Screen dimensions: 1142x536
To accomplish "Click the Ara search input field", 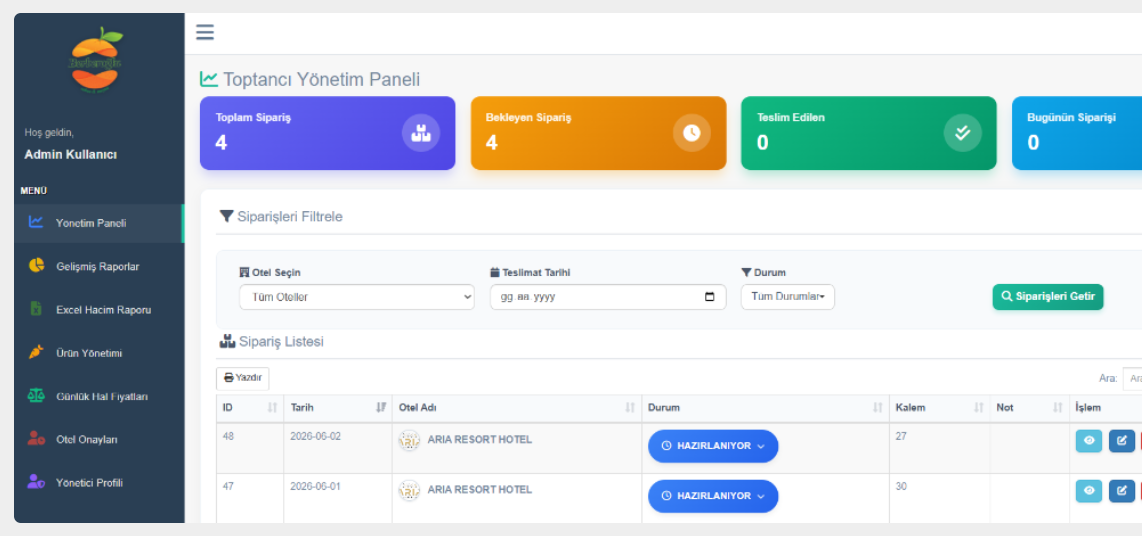I will pos(1132,379).
